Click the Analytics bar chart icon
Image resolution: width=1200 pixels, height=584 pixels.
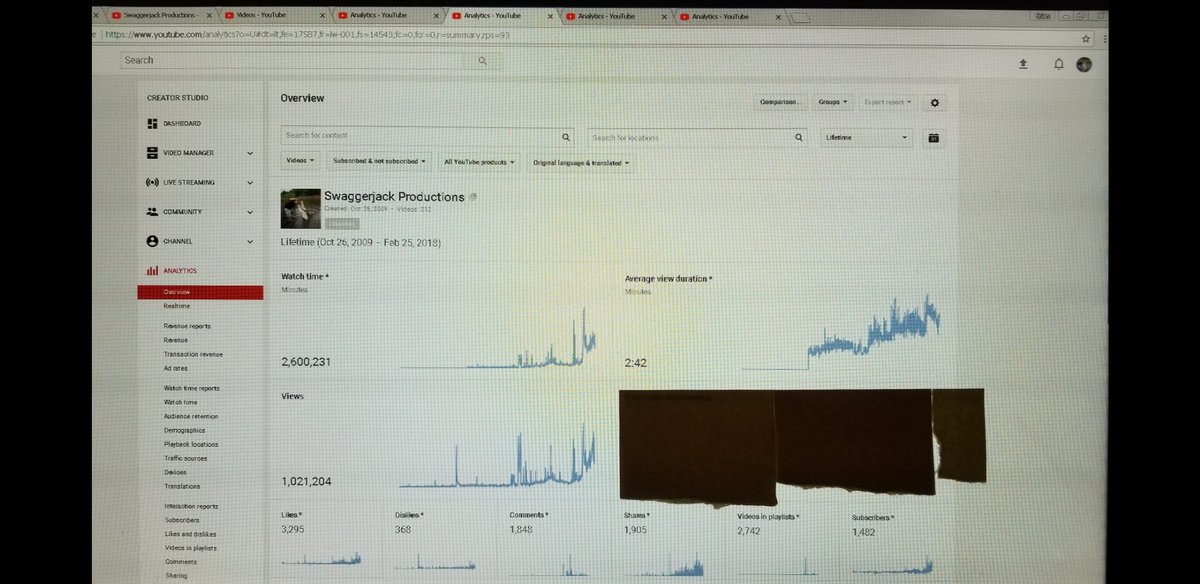click(x=152, y=271)
